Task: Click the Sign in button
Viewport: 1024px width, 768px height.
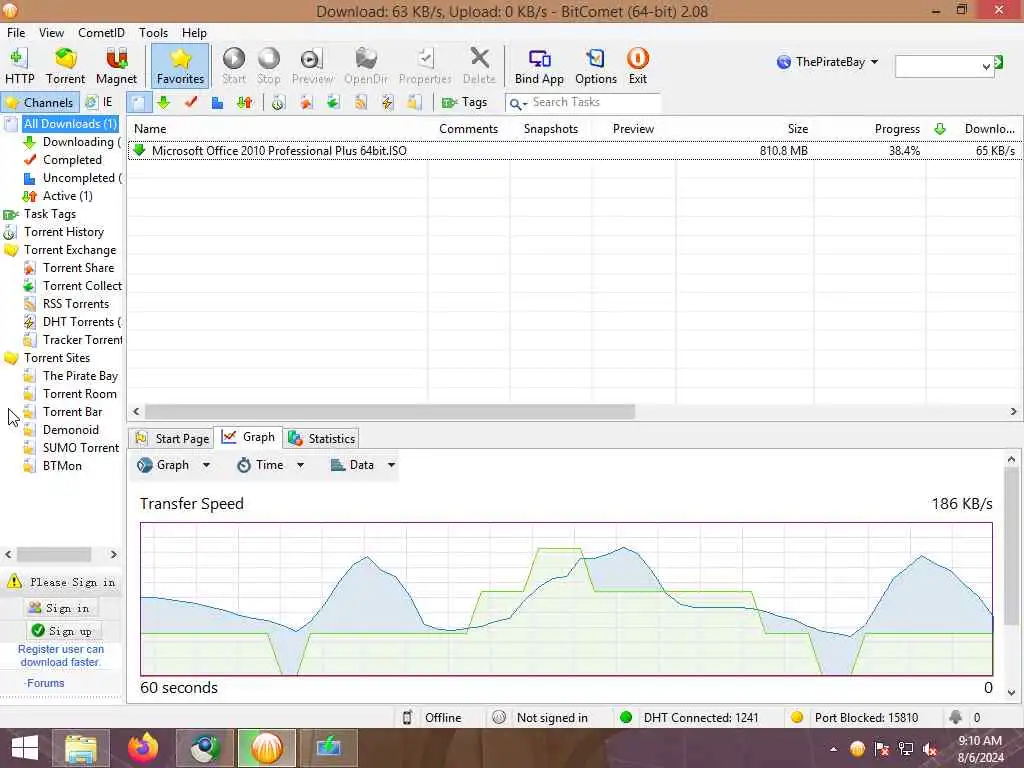Action: click(60, 608)
